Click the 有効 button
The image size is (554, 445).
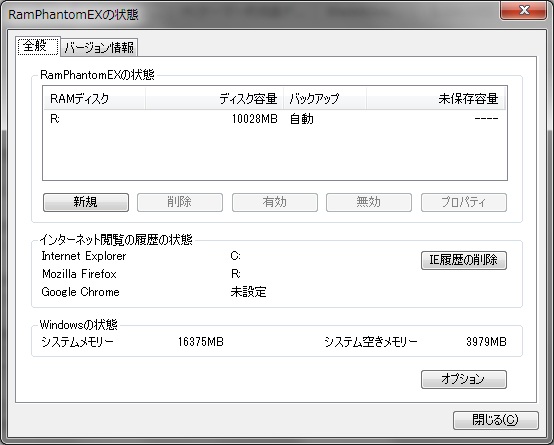tap(275, 202)
